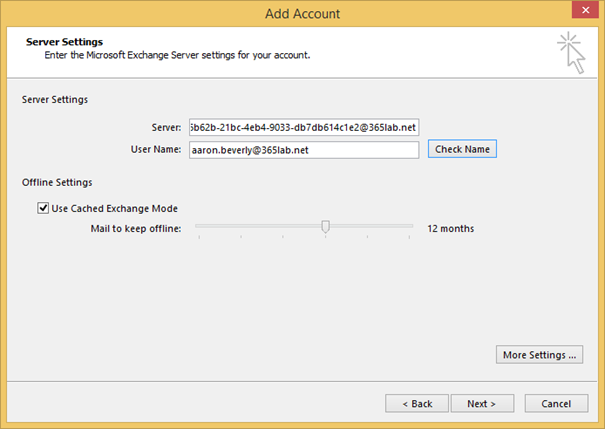Click inside the Server address field

(303, 127)
